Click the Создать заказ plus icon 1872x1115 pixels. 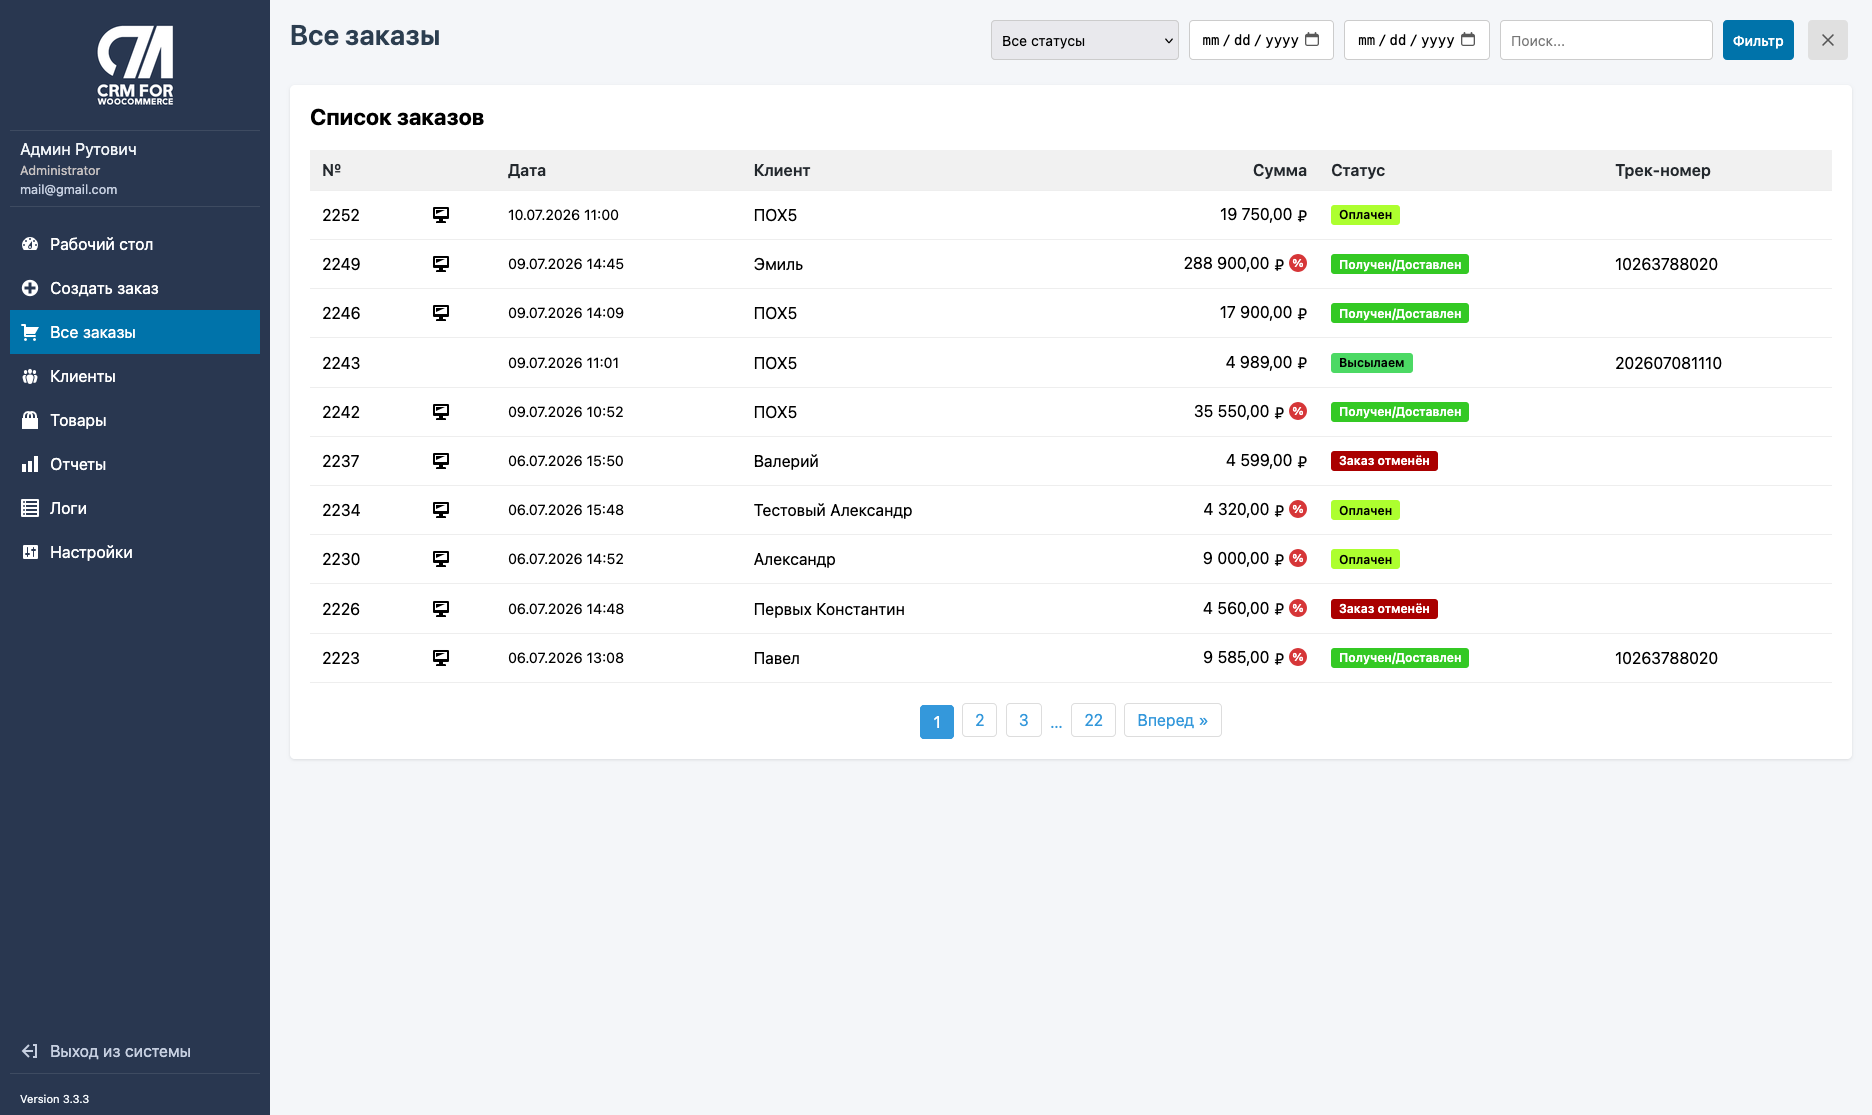(x=30, y=288)
